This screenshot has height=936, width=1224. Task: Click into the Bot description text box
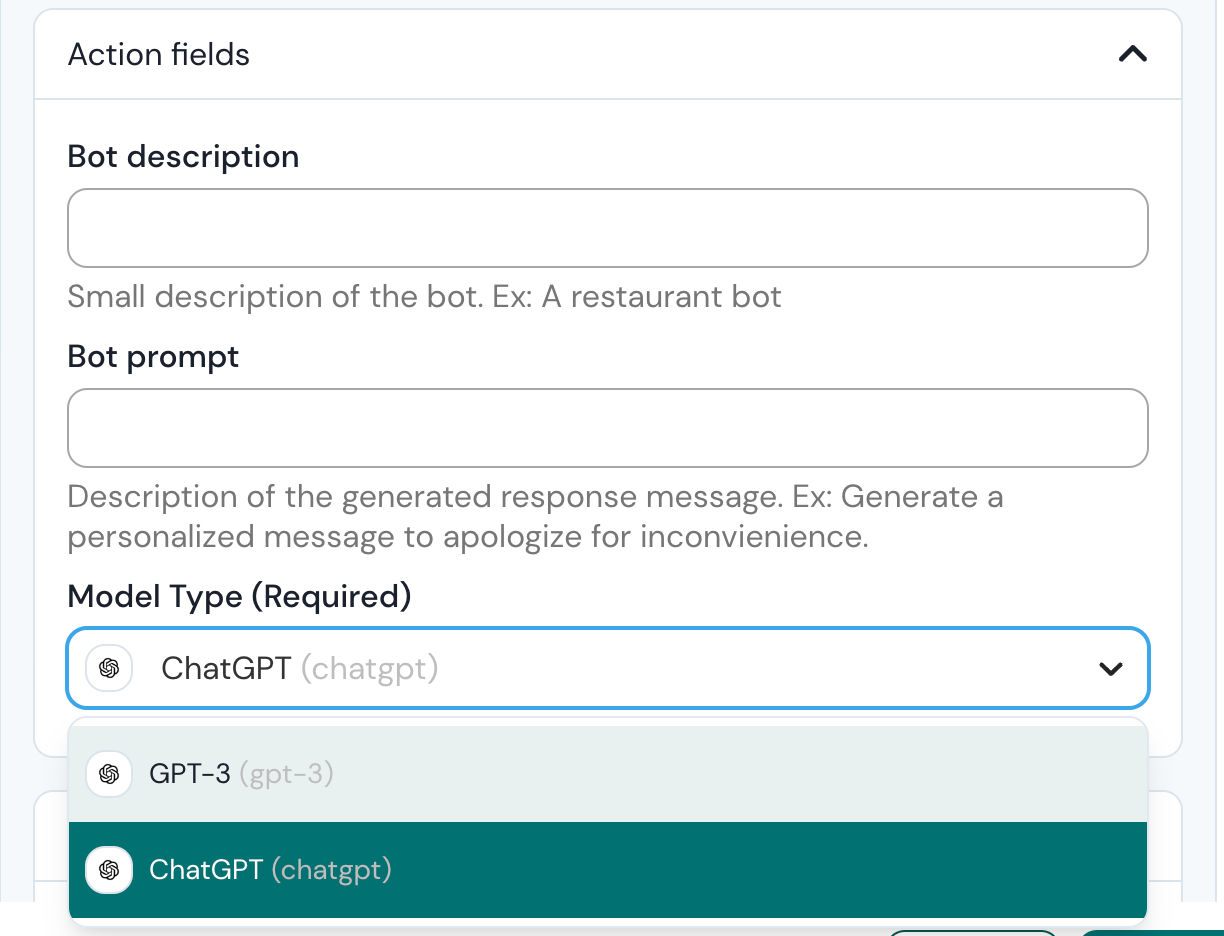[607, 228]
